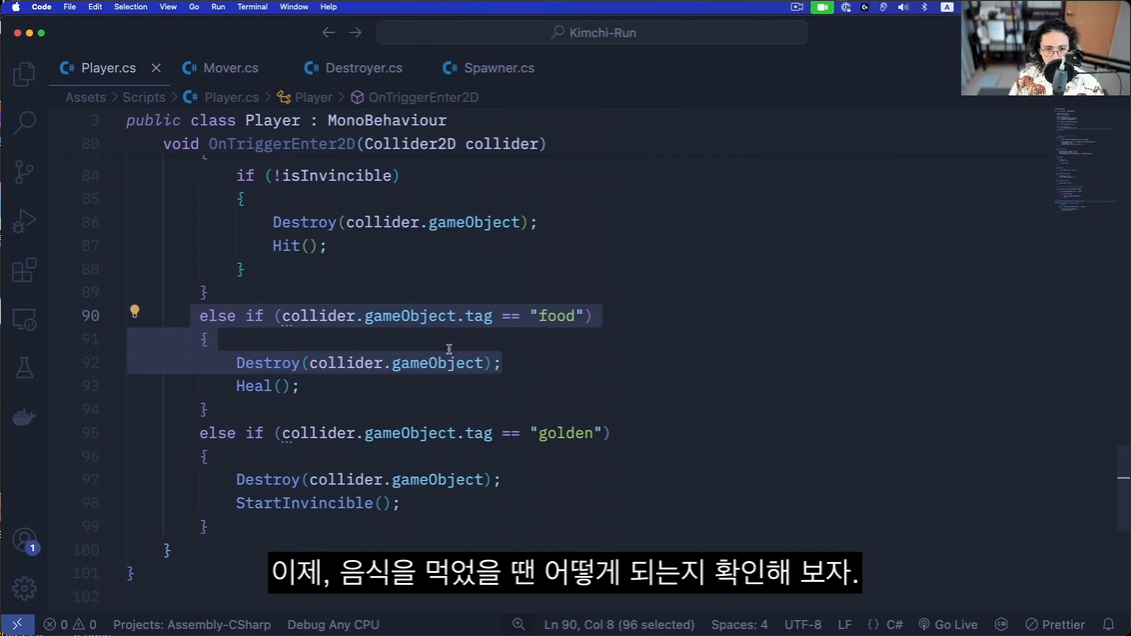Viewport: 1131px width, 636px height.
Task: Change indentation via Spaces: 4
Action: pyautogui.click(x=739, y=624)
